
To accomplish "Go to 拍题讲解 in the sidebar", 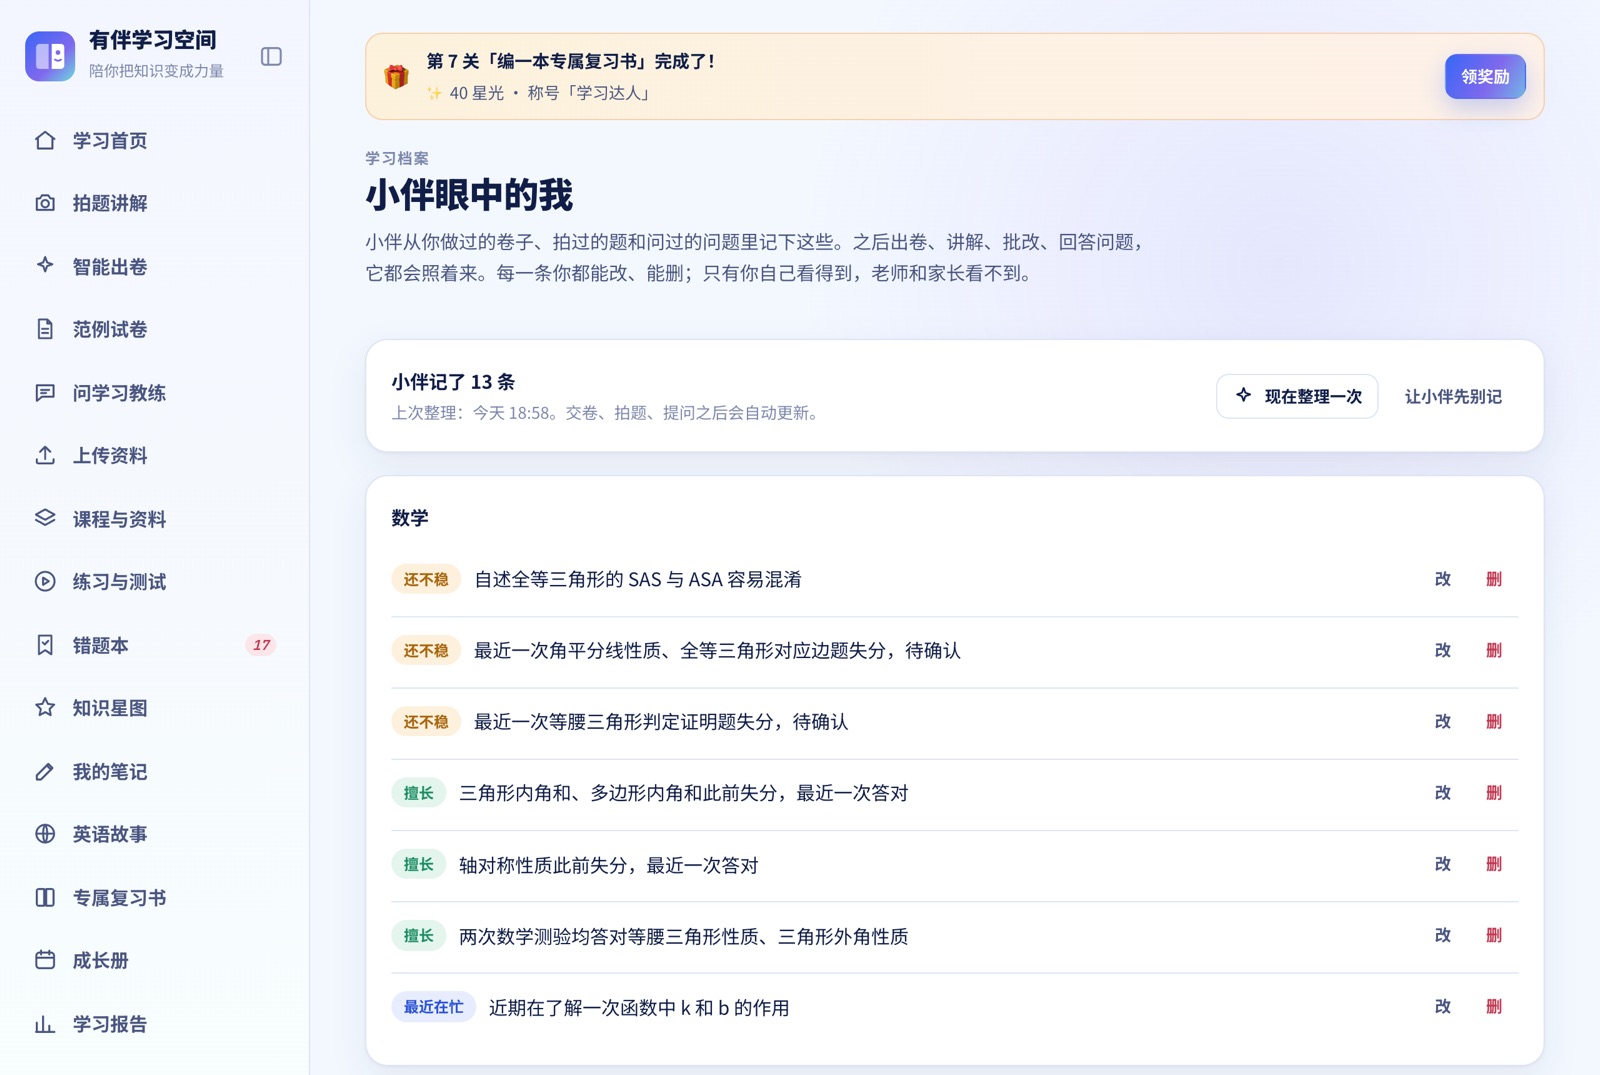I will 154,203.
